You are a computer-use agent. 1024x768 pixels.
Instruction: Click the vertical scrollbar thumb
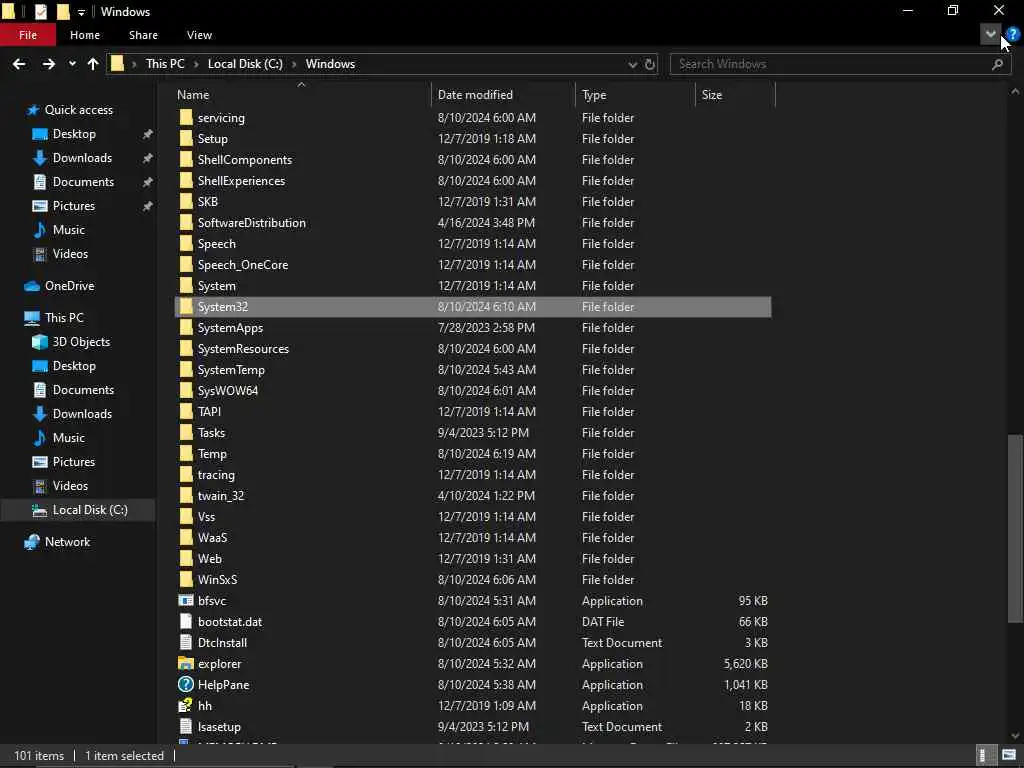pyautogui.click(x=1016, y=529)
